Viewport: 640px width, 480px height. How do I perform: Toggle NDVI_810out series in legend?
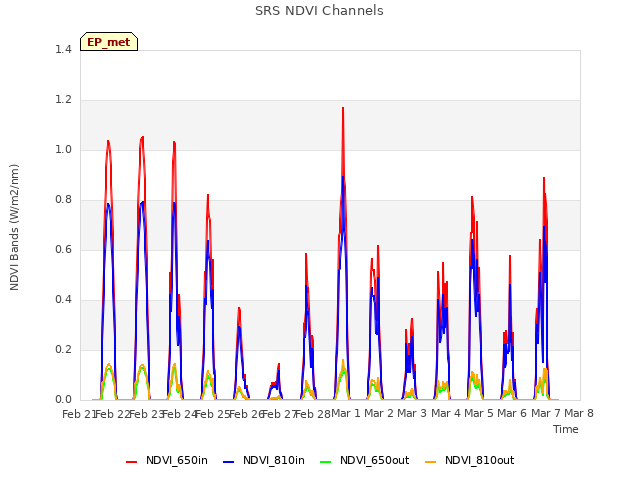[469, 461]
